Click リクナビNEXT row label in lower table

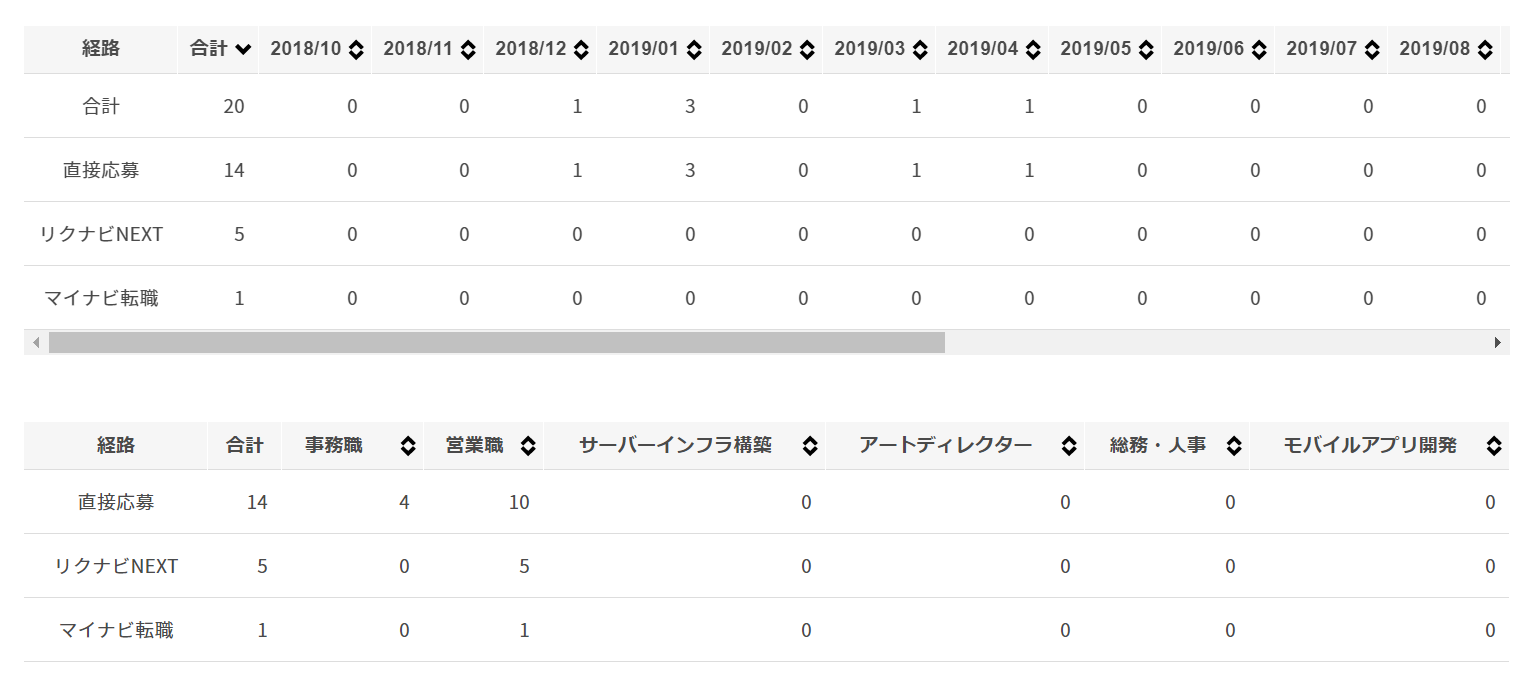[116, 566]
